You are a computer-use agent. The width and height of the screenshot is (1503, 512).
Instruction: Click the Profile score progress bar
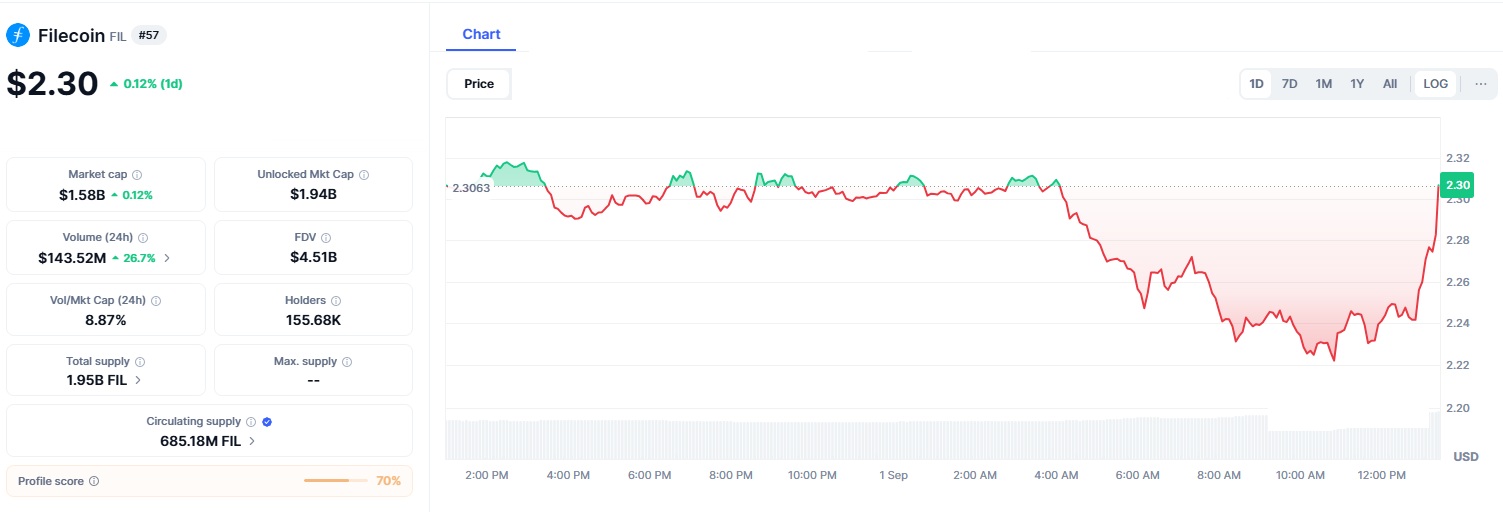tap(336, 481)
